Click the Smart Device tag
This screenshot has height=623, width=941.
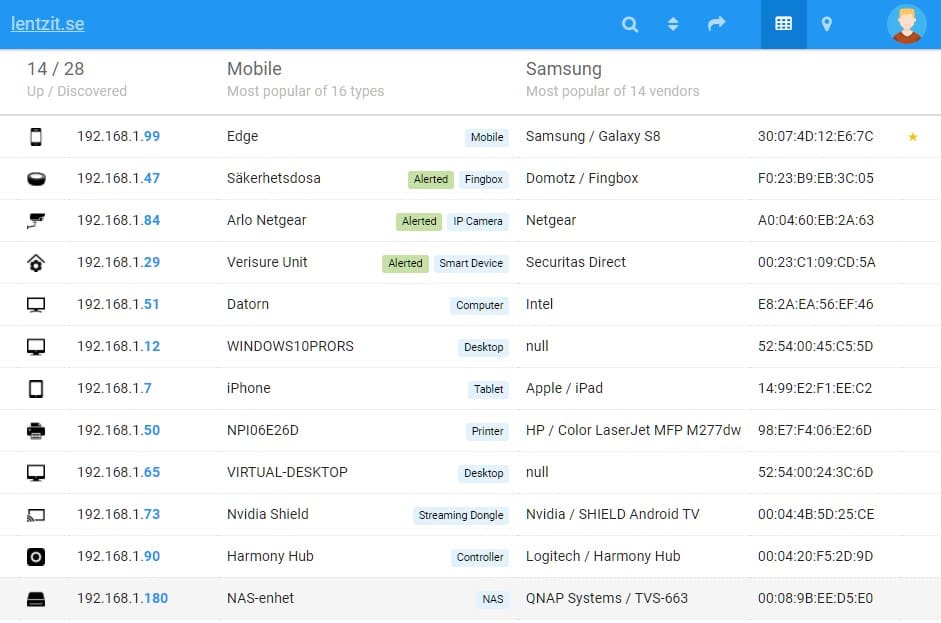tap(471, 263)
